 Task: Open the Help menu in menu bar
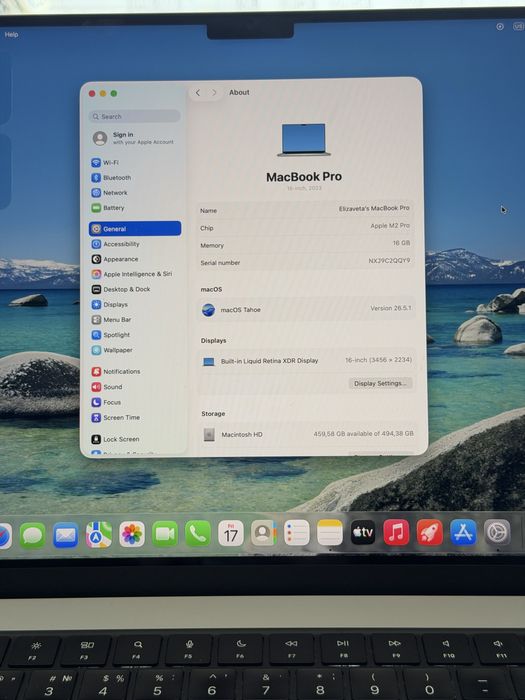(11, 34)
